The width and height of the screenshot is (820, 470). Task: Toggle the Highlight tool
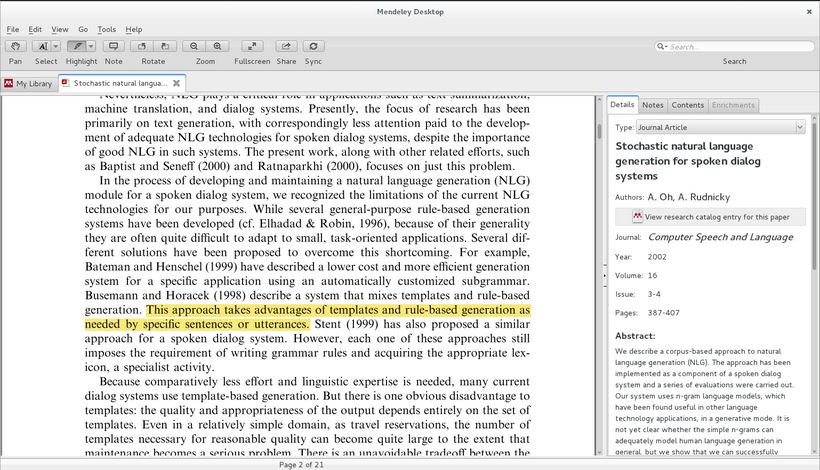tap(76, 46)
